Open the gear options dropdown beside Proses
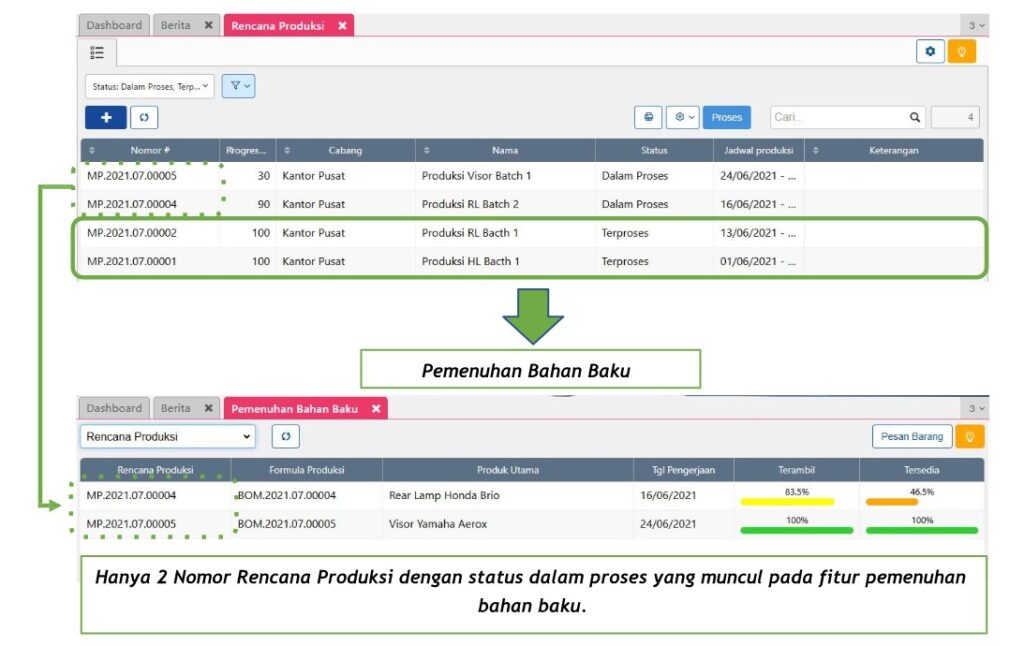This screenshot has height=646, width=1024. coord(683,118)
